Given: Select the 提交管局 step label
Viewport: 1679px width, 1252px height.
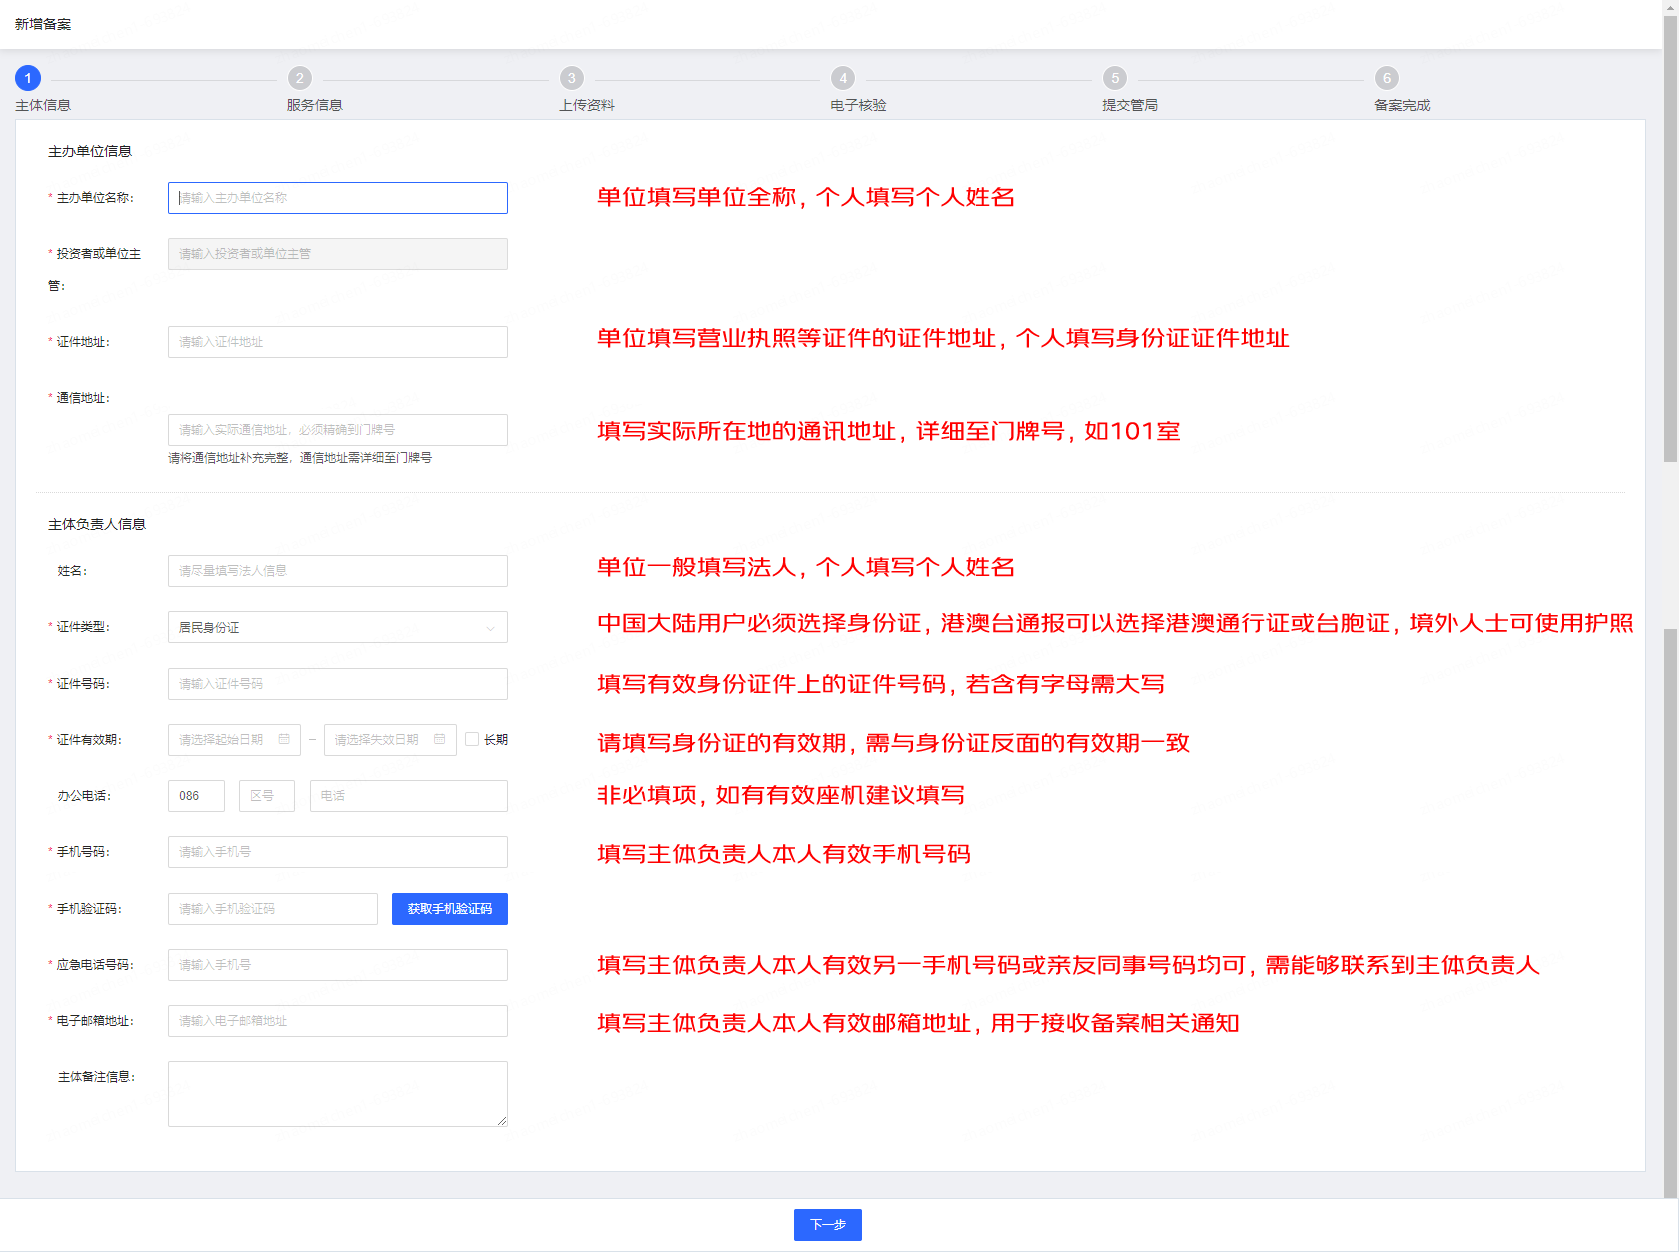Looking at the screenshot, I should pos(1130,105).
